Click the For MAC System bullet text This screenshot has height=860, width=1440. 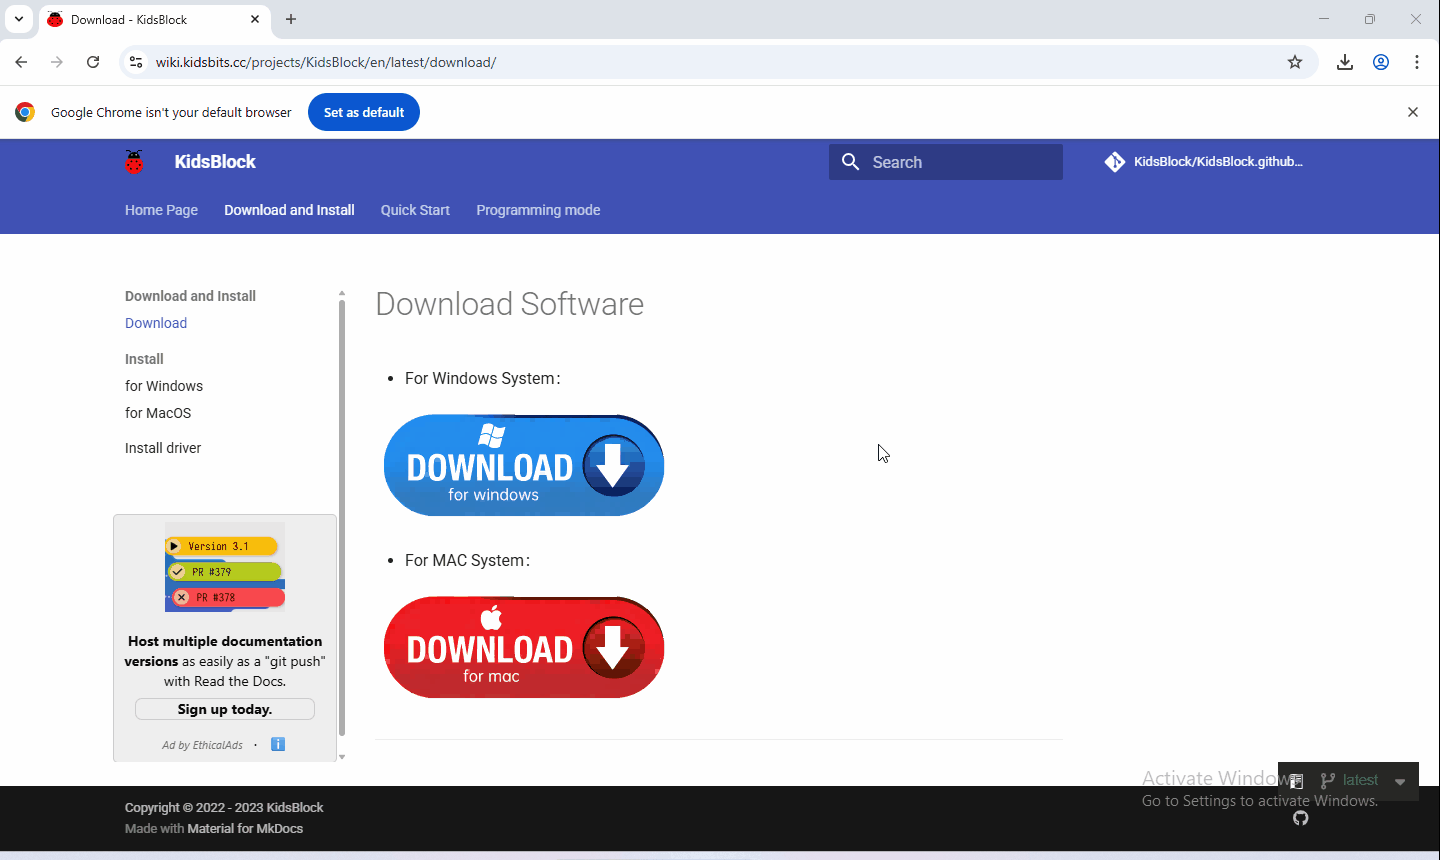[x=467, y=560]
